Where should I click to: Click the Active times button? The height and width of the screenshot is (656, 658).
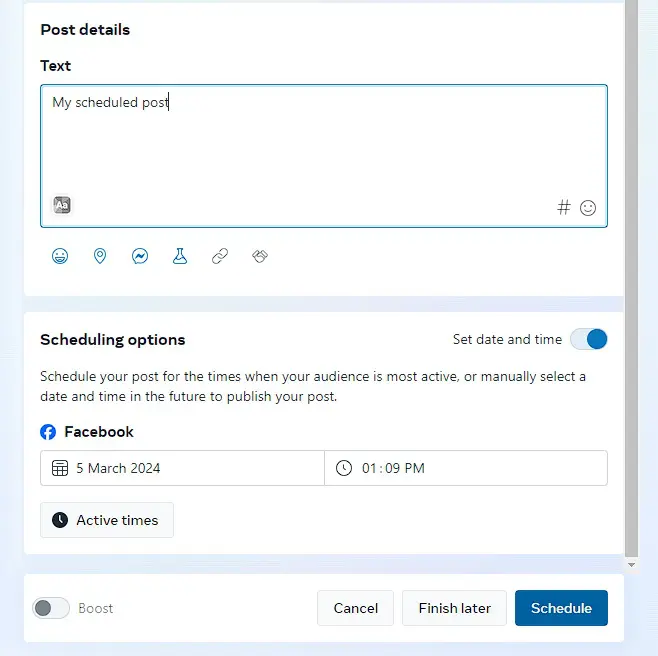pos(107,520)
